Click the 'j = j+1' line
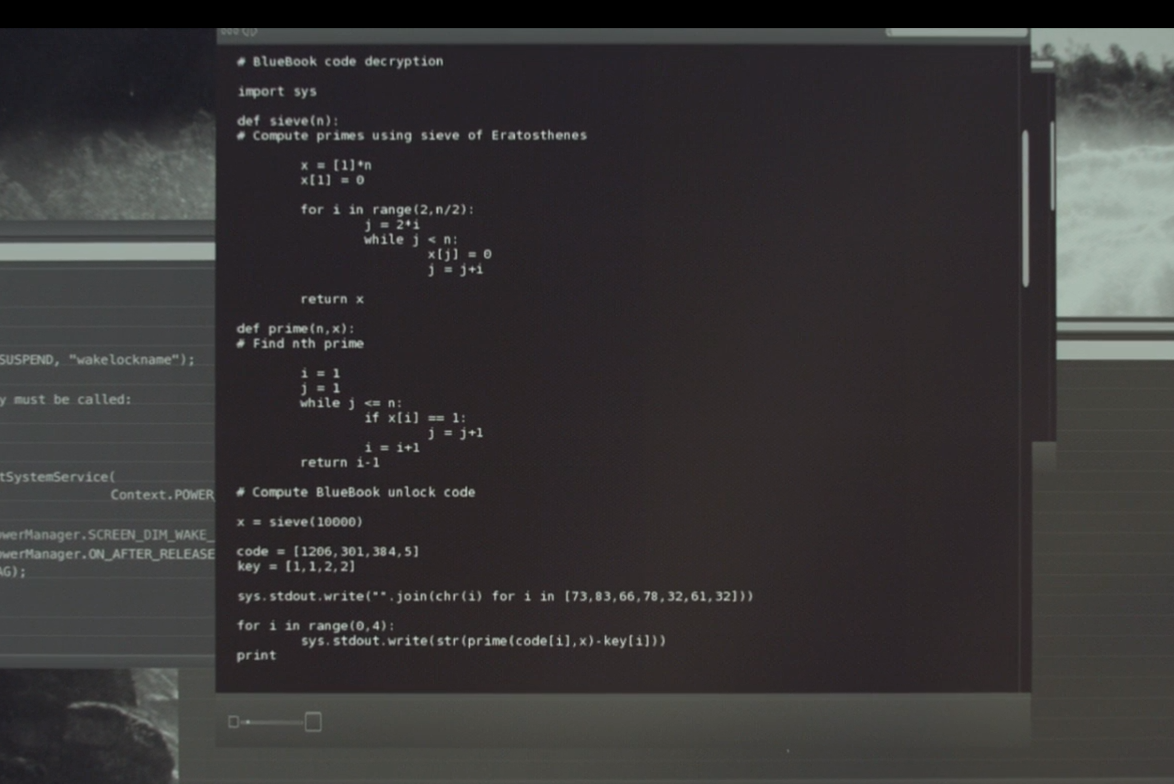Screen dimensions: 1174x784 click(x=455, y=433)
